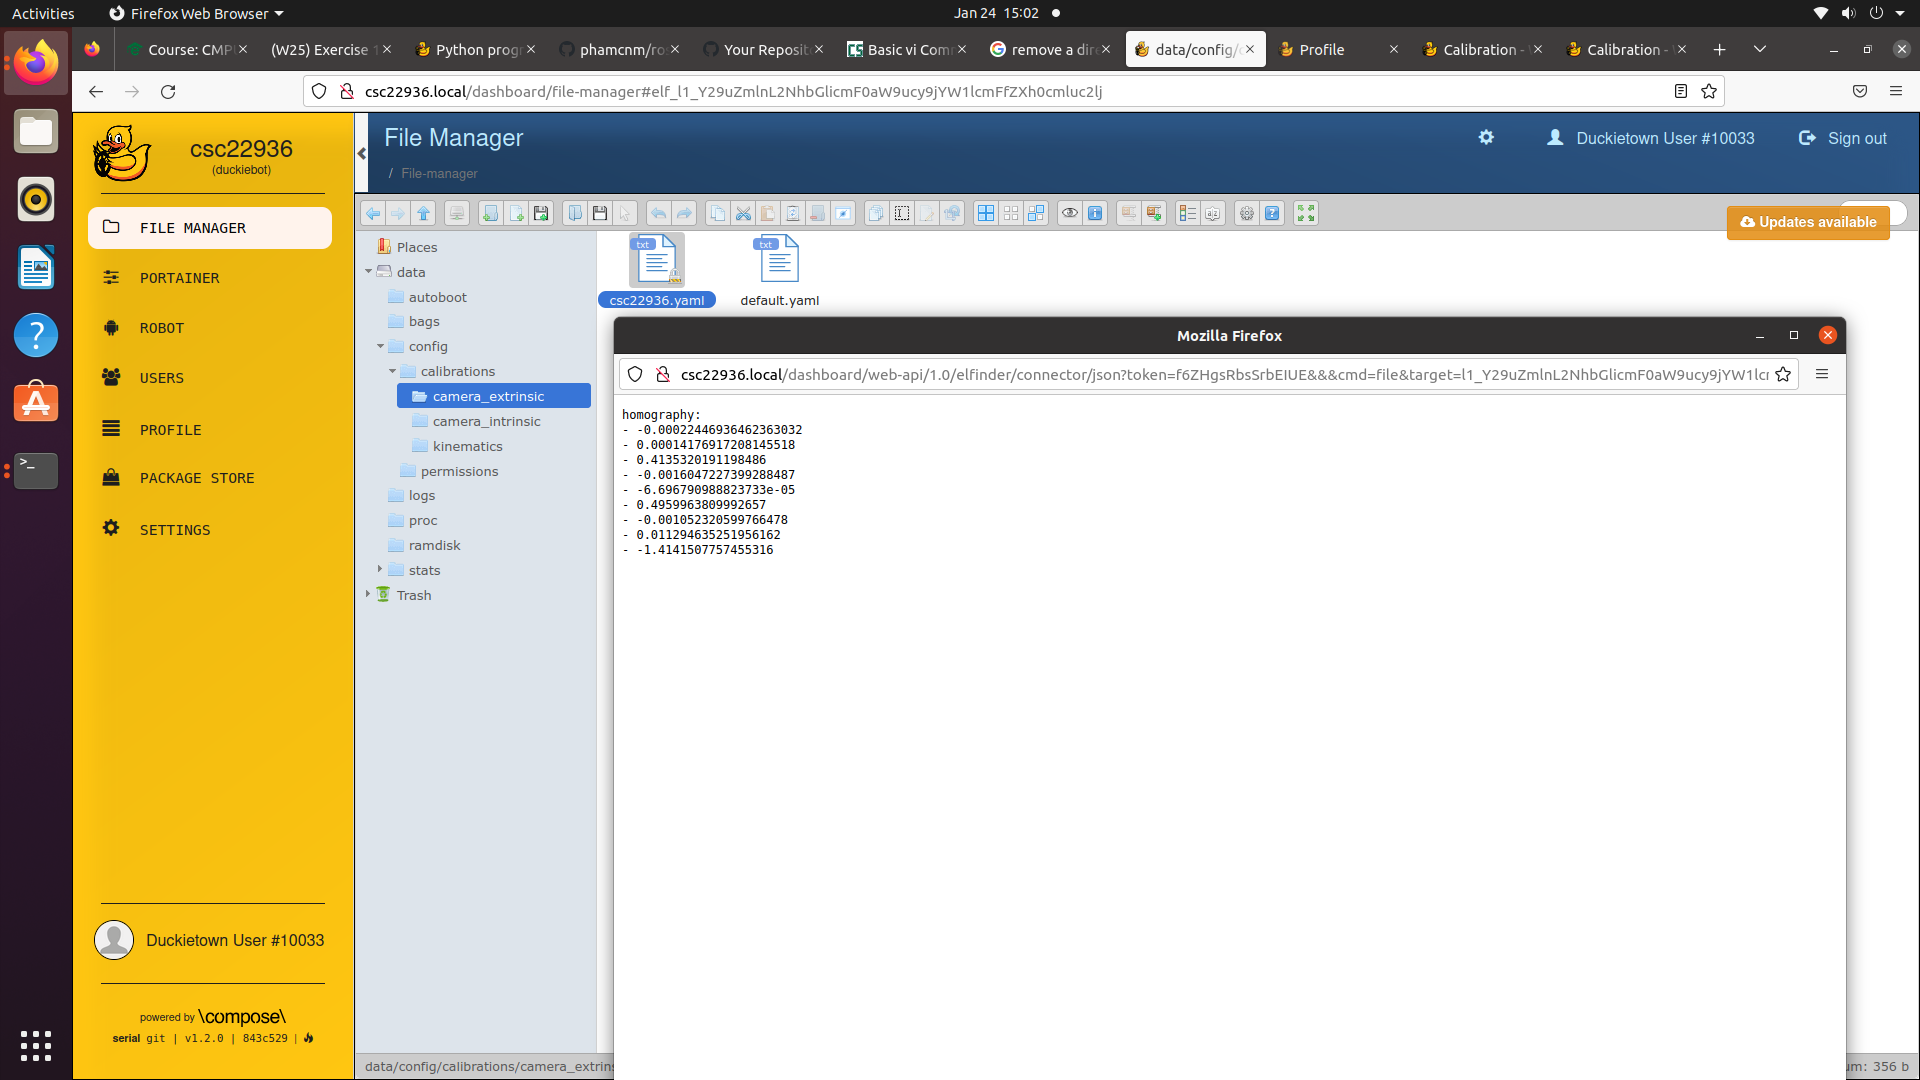Click the fullscreen icon in file manager toolbar
Viewport: 1920px width, 1080px height.
pyautogui.click(x=1306, y=213)
